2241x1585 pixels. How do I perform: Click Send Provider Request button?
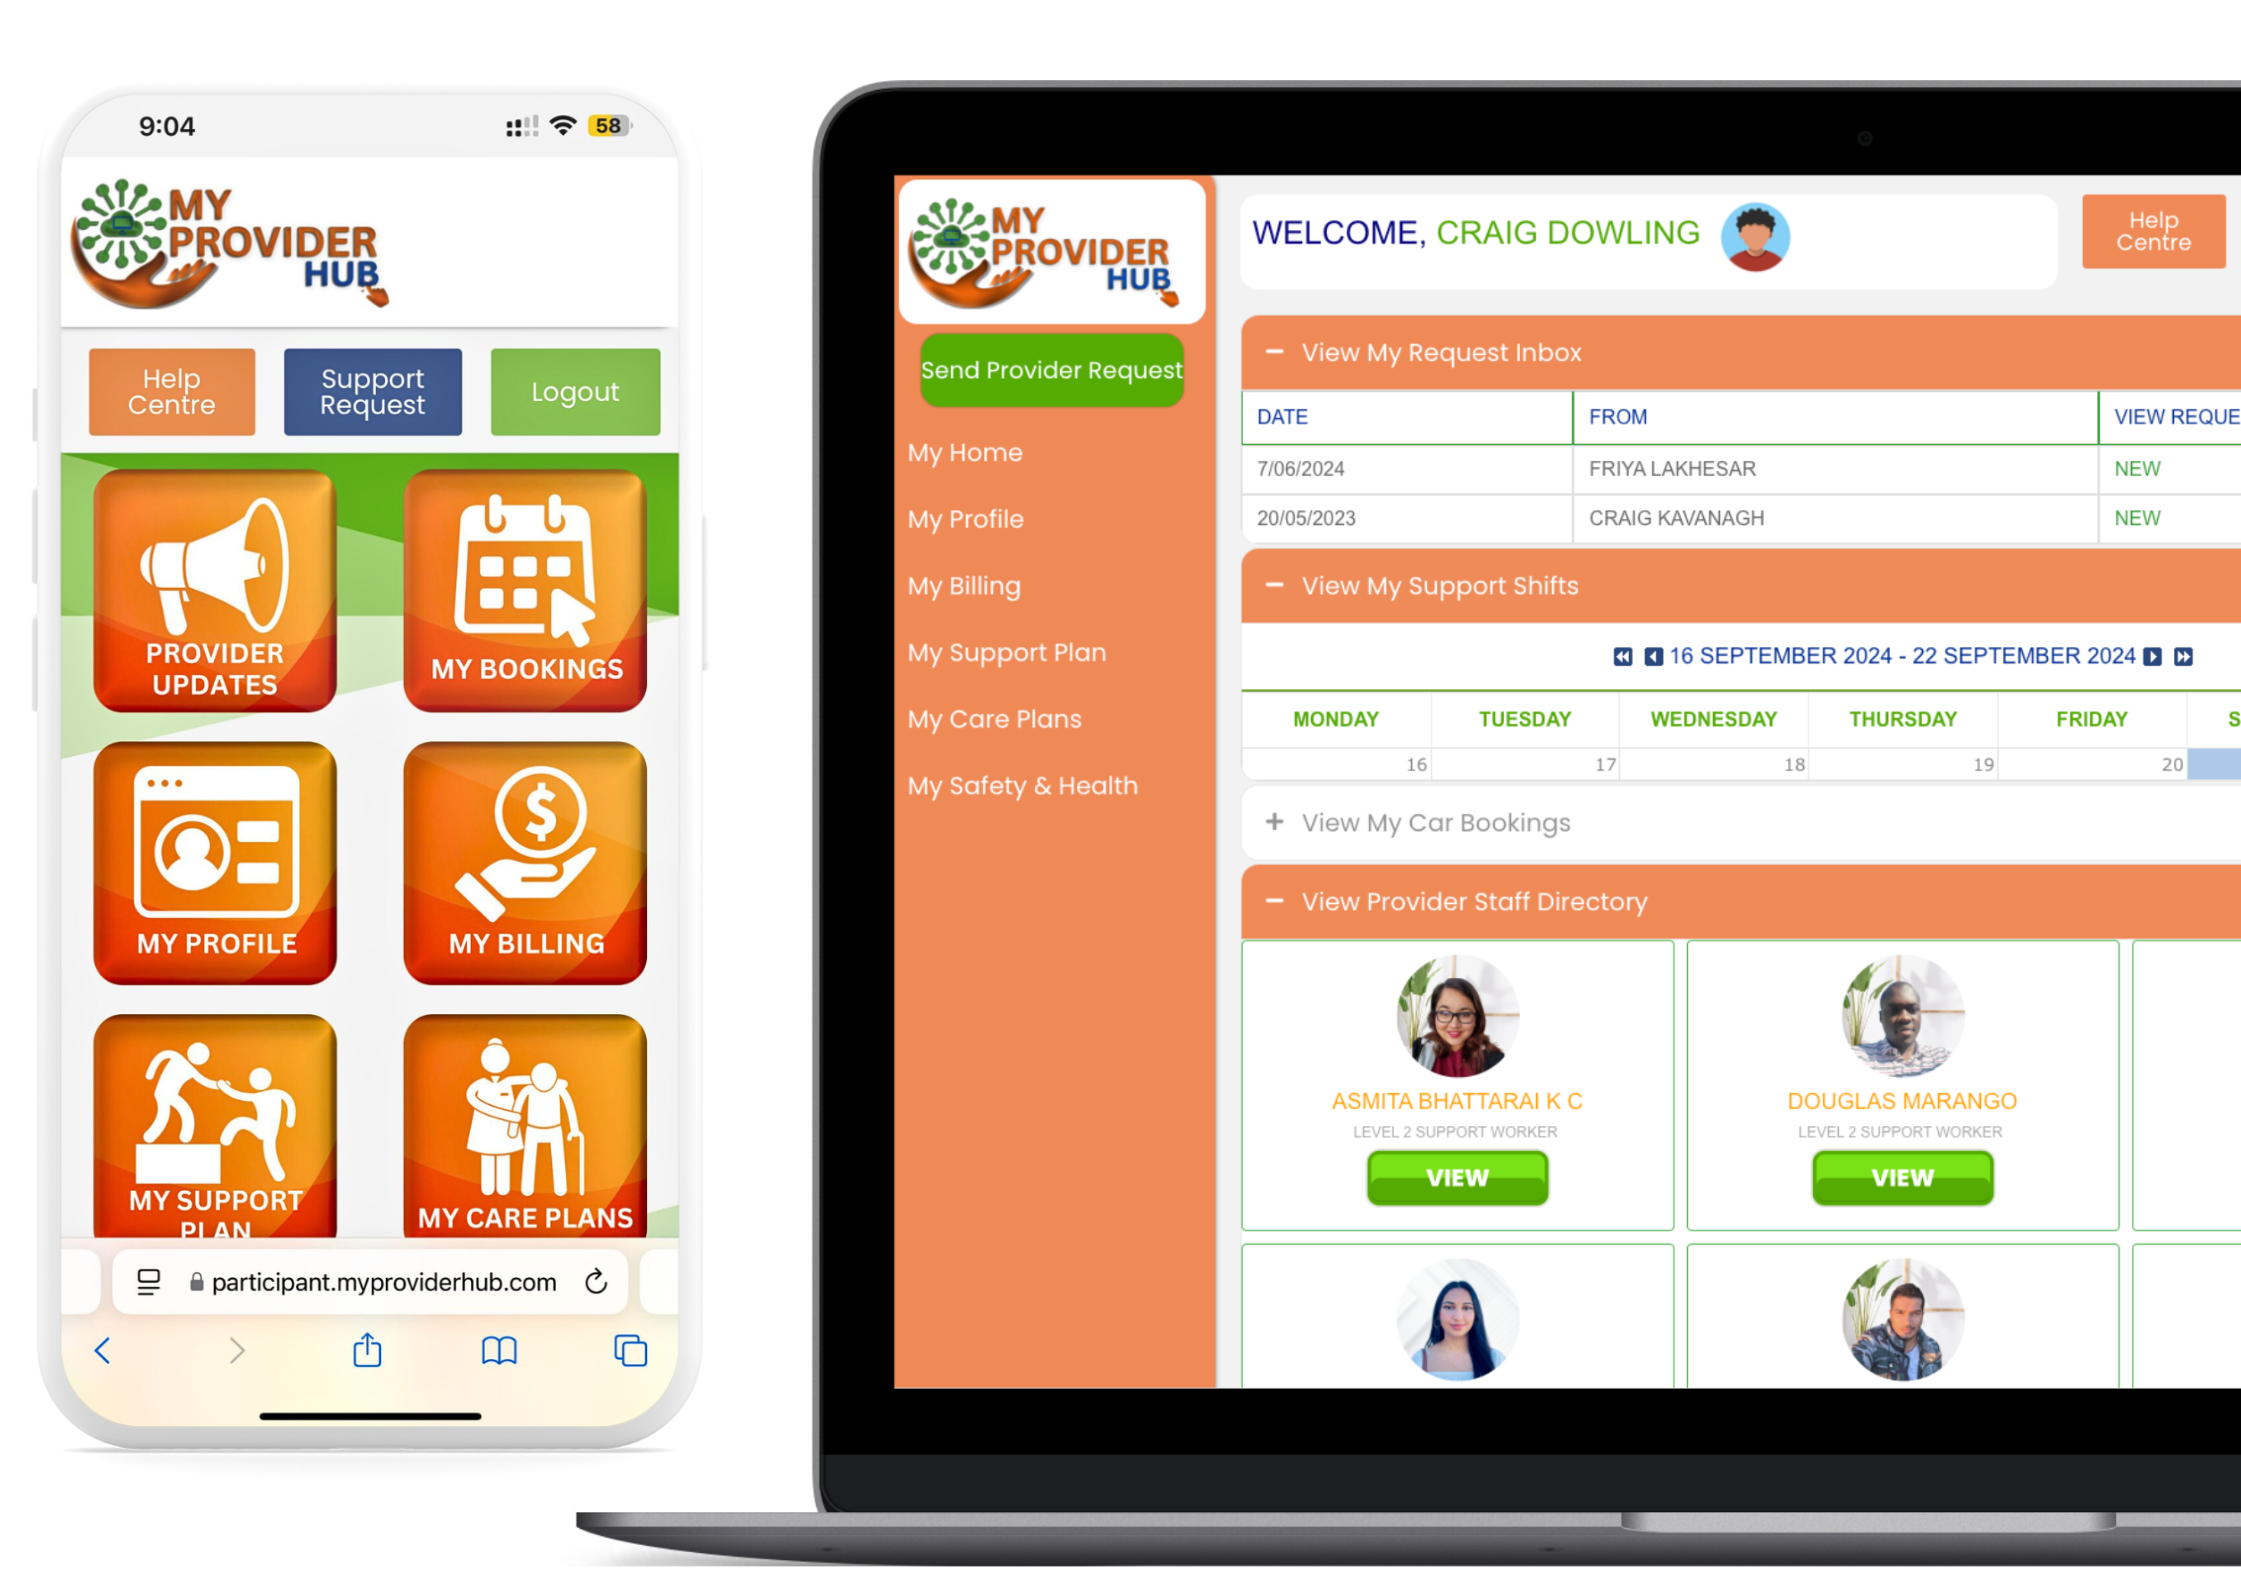click(x=1051, y=371)
